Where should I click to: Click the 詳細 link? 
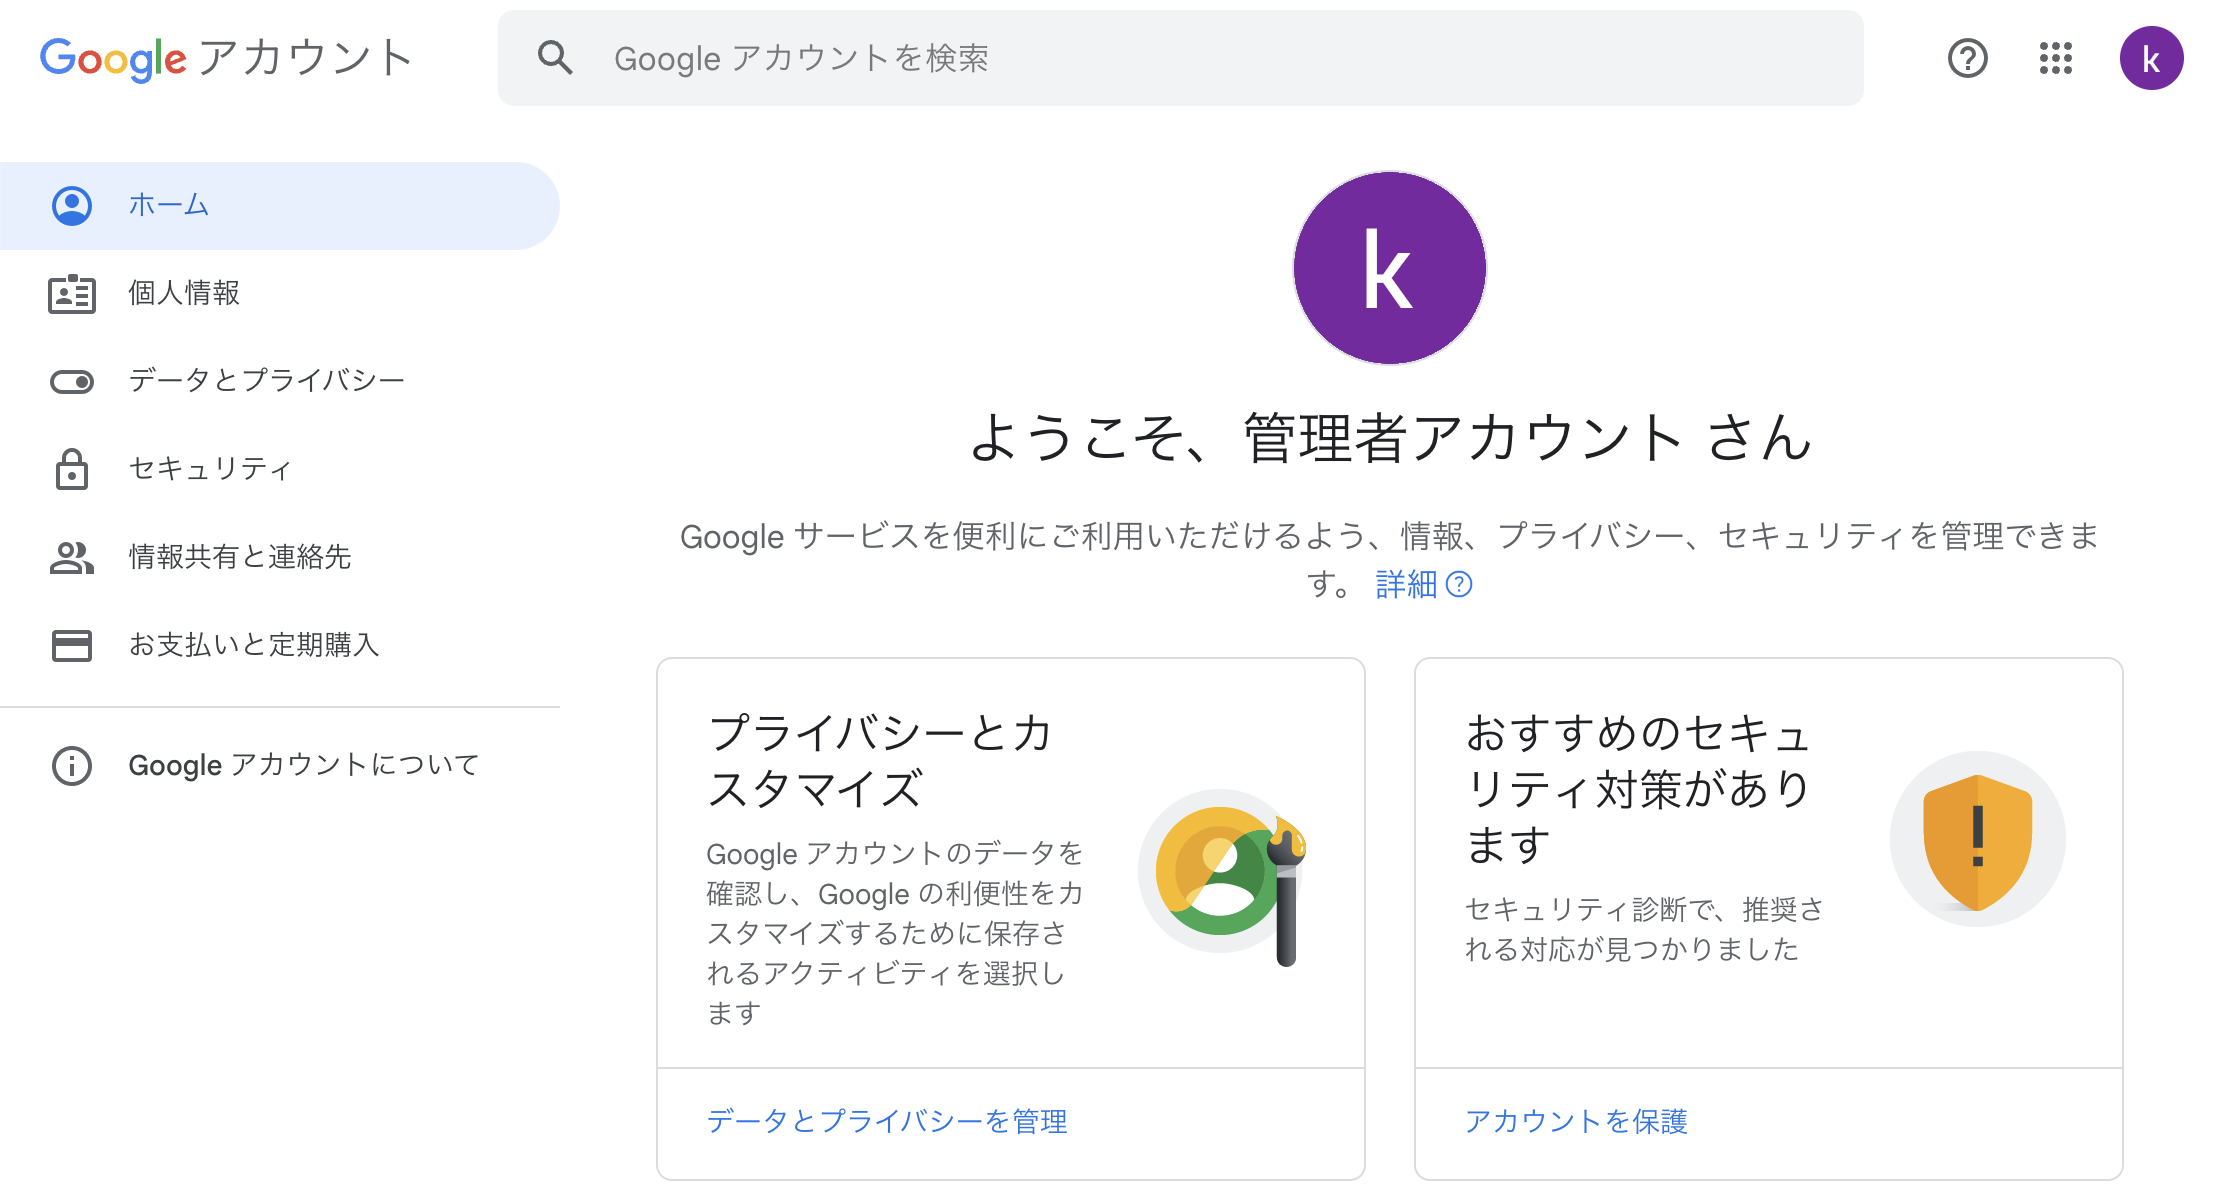click(1406, 584)
